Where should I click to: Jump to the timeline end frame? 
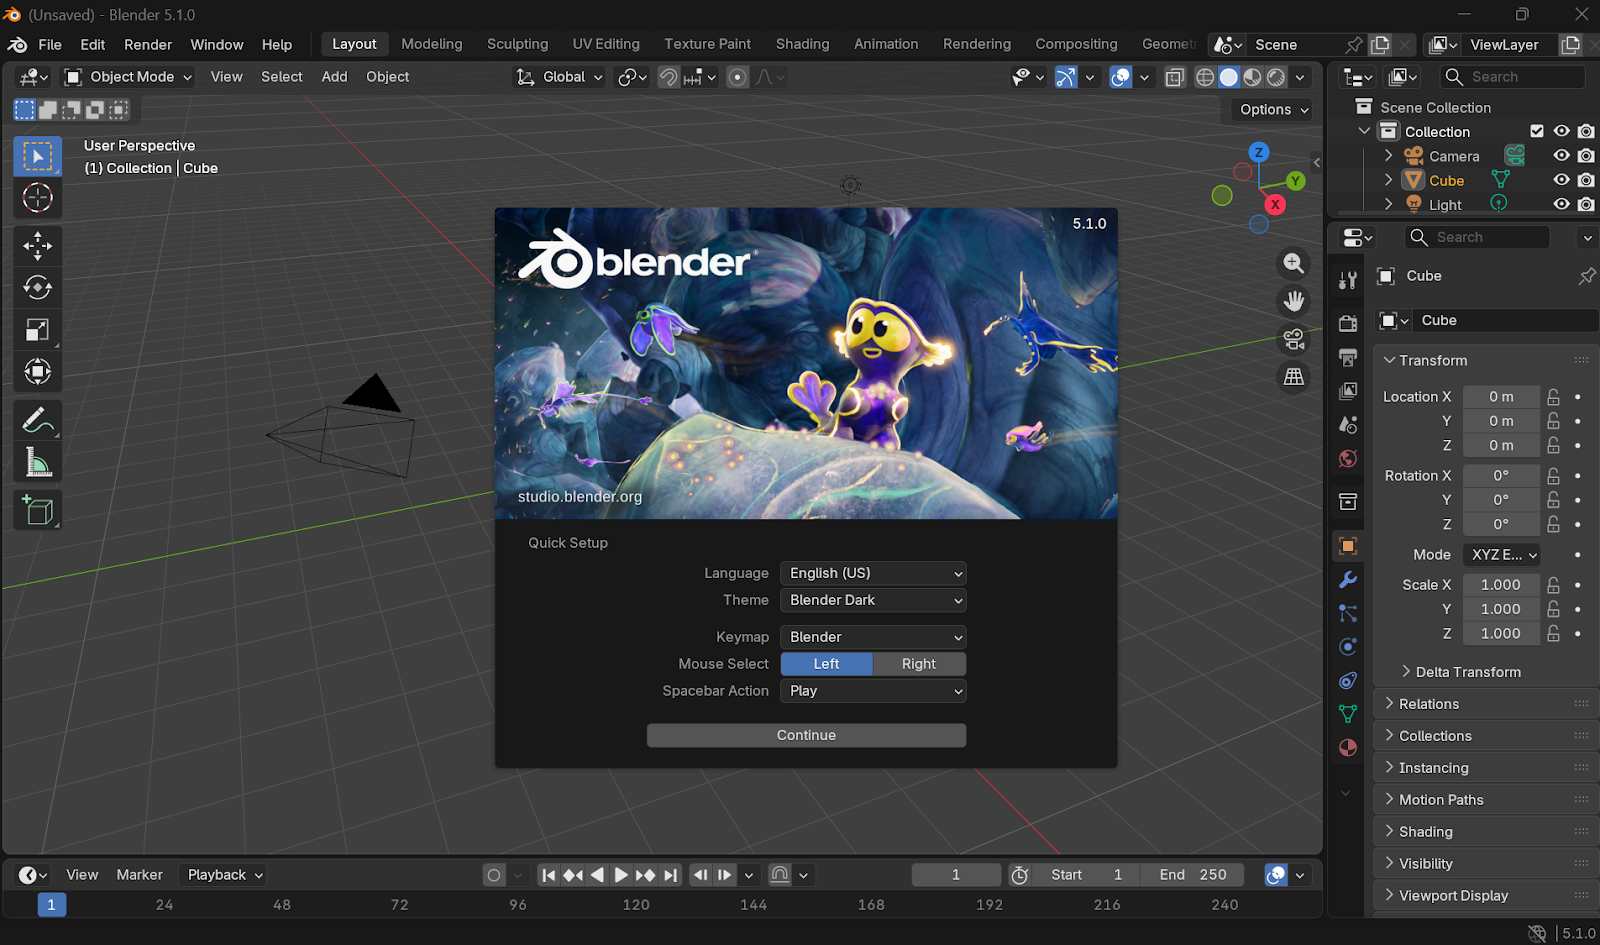tap(670, 875)
